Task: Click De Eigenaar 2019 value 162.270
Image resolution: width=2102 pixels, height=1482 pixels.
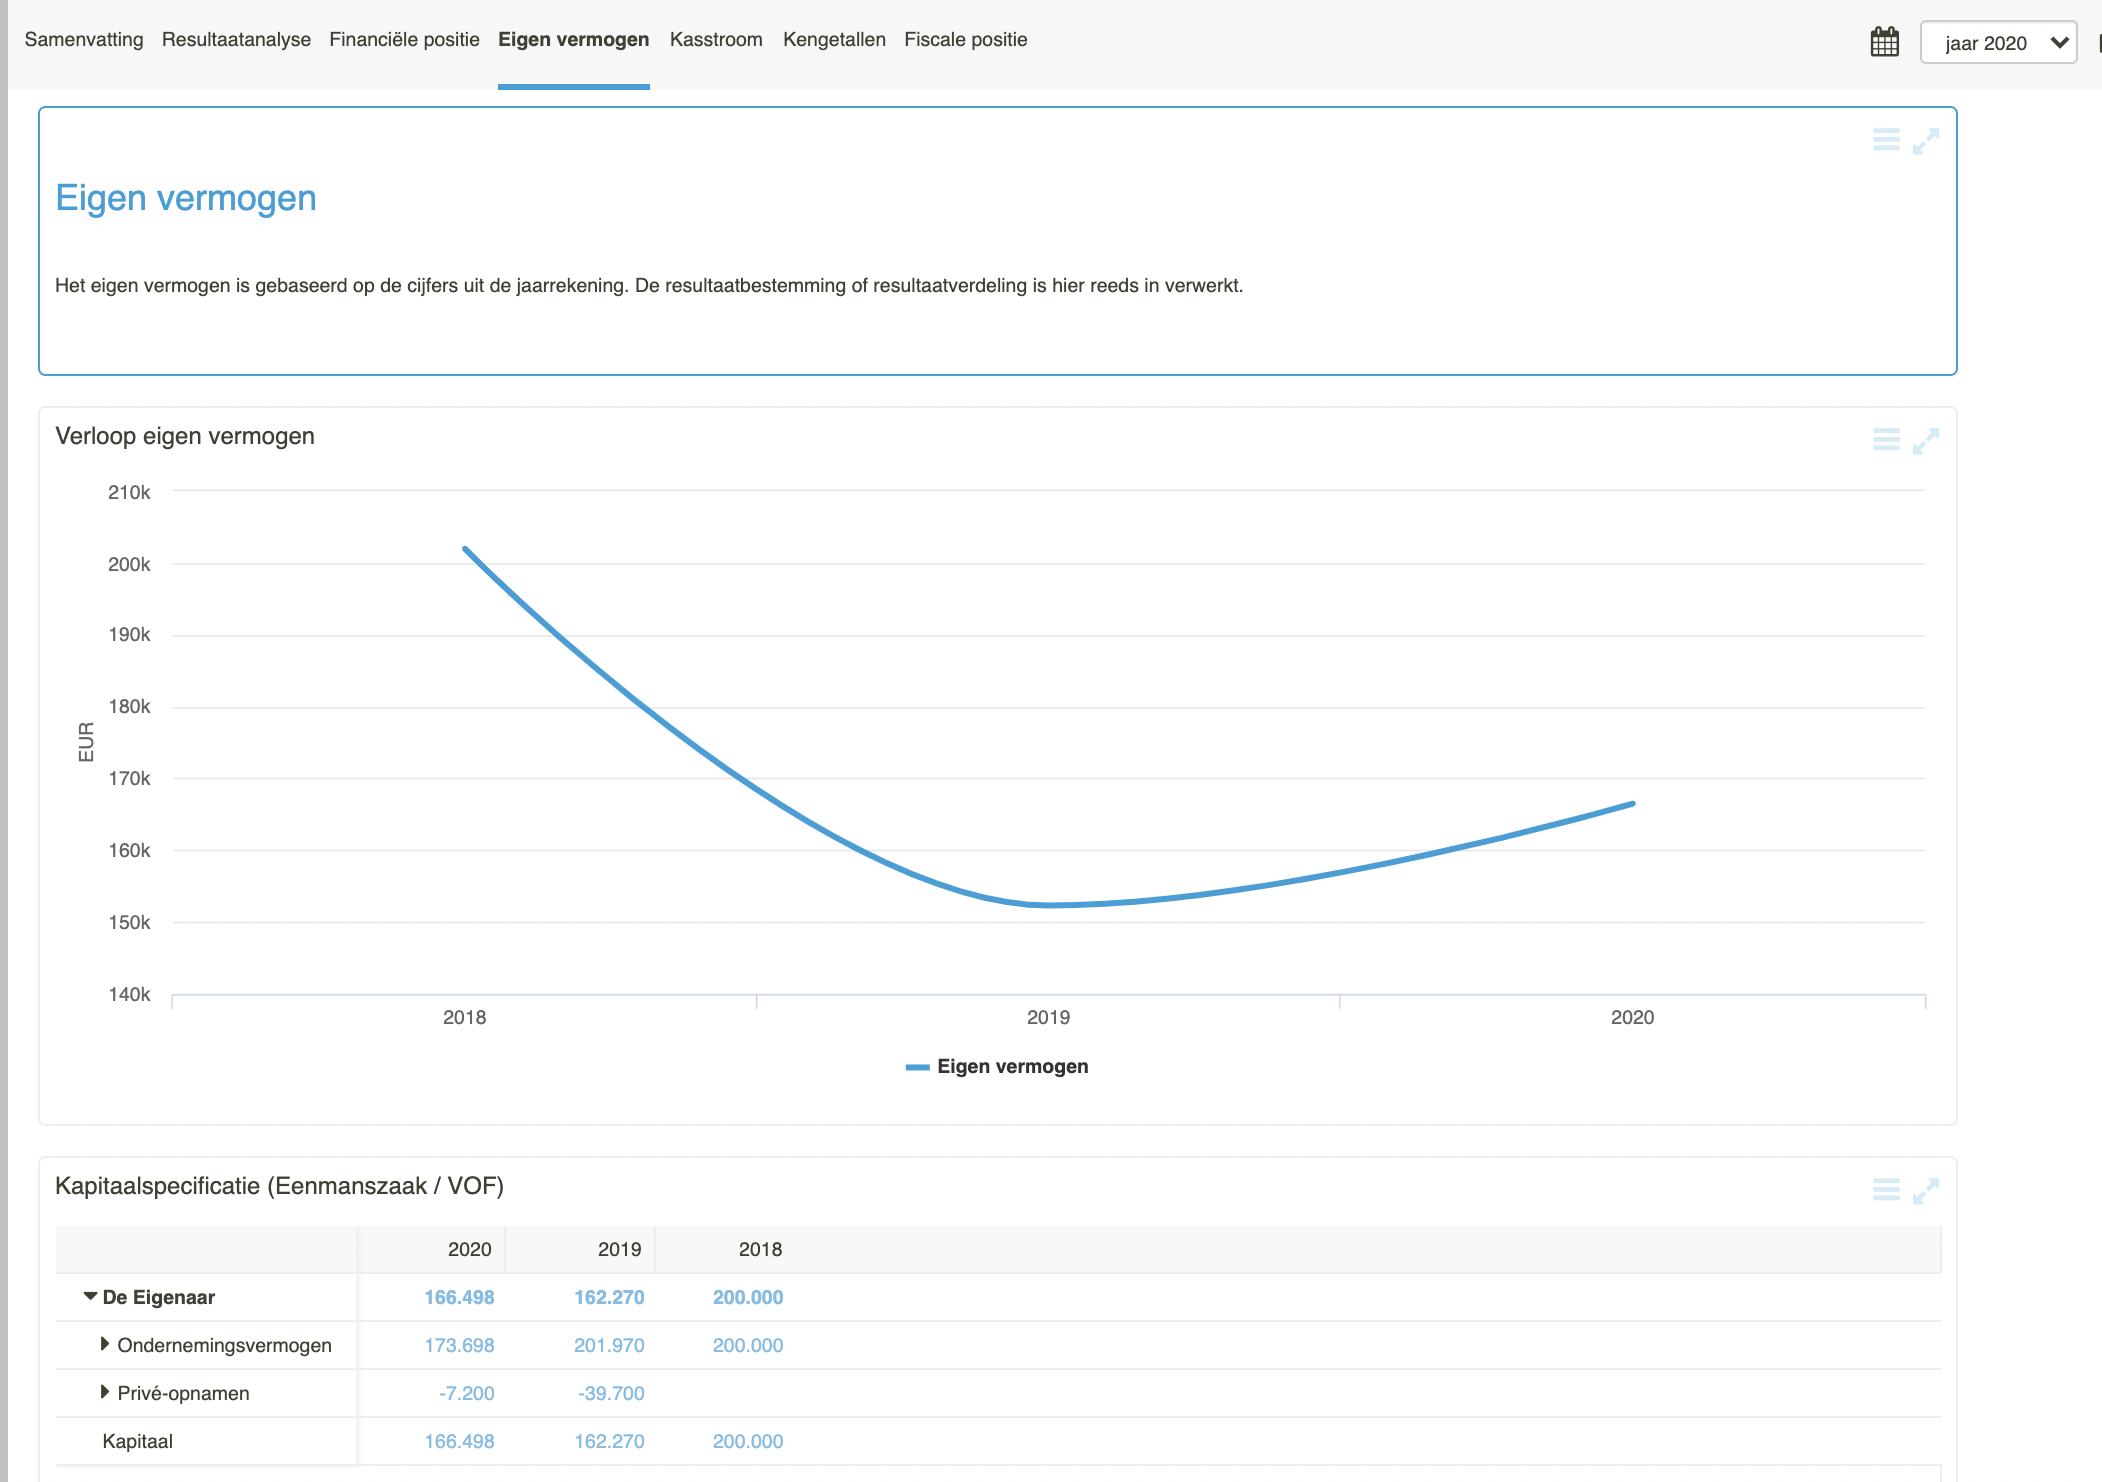Action: (x=609, y=1298)
